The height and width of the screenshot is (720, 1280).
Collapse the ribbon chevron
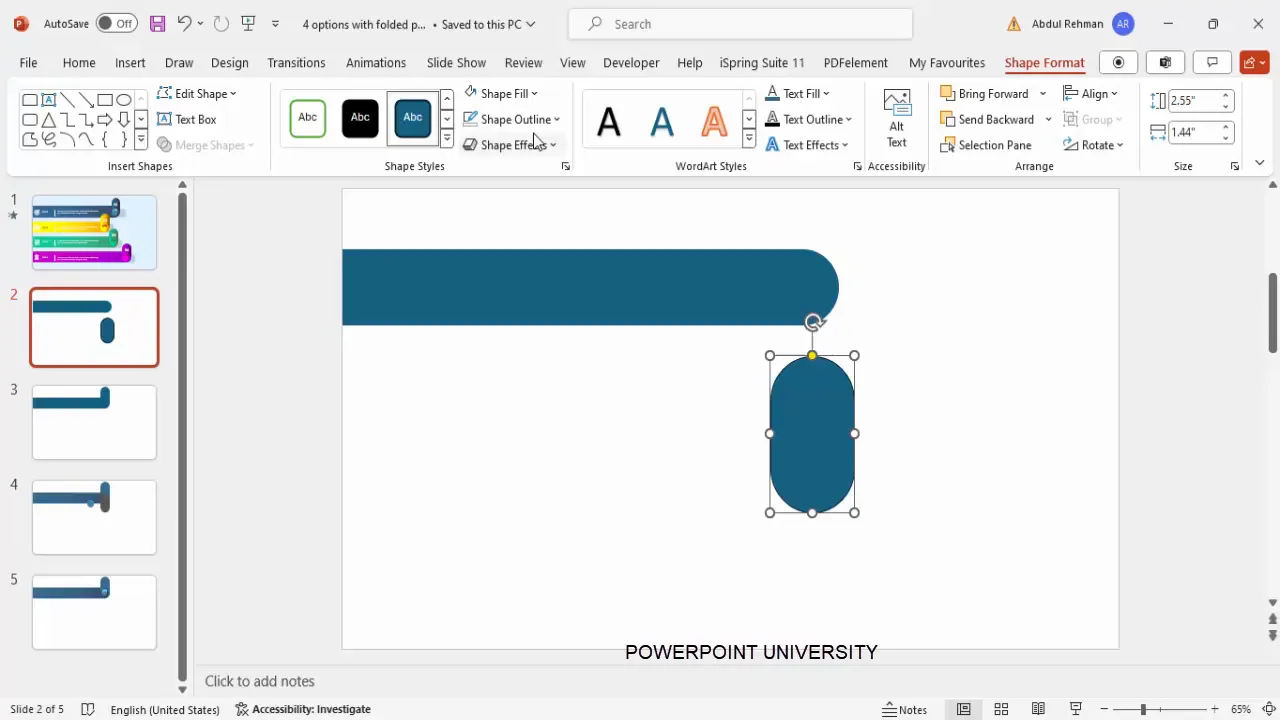coord(1259,162)
